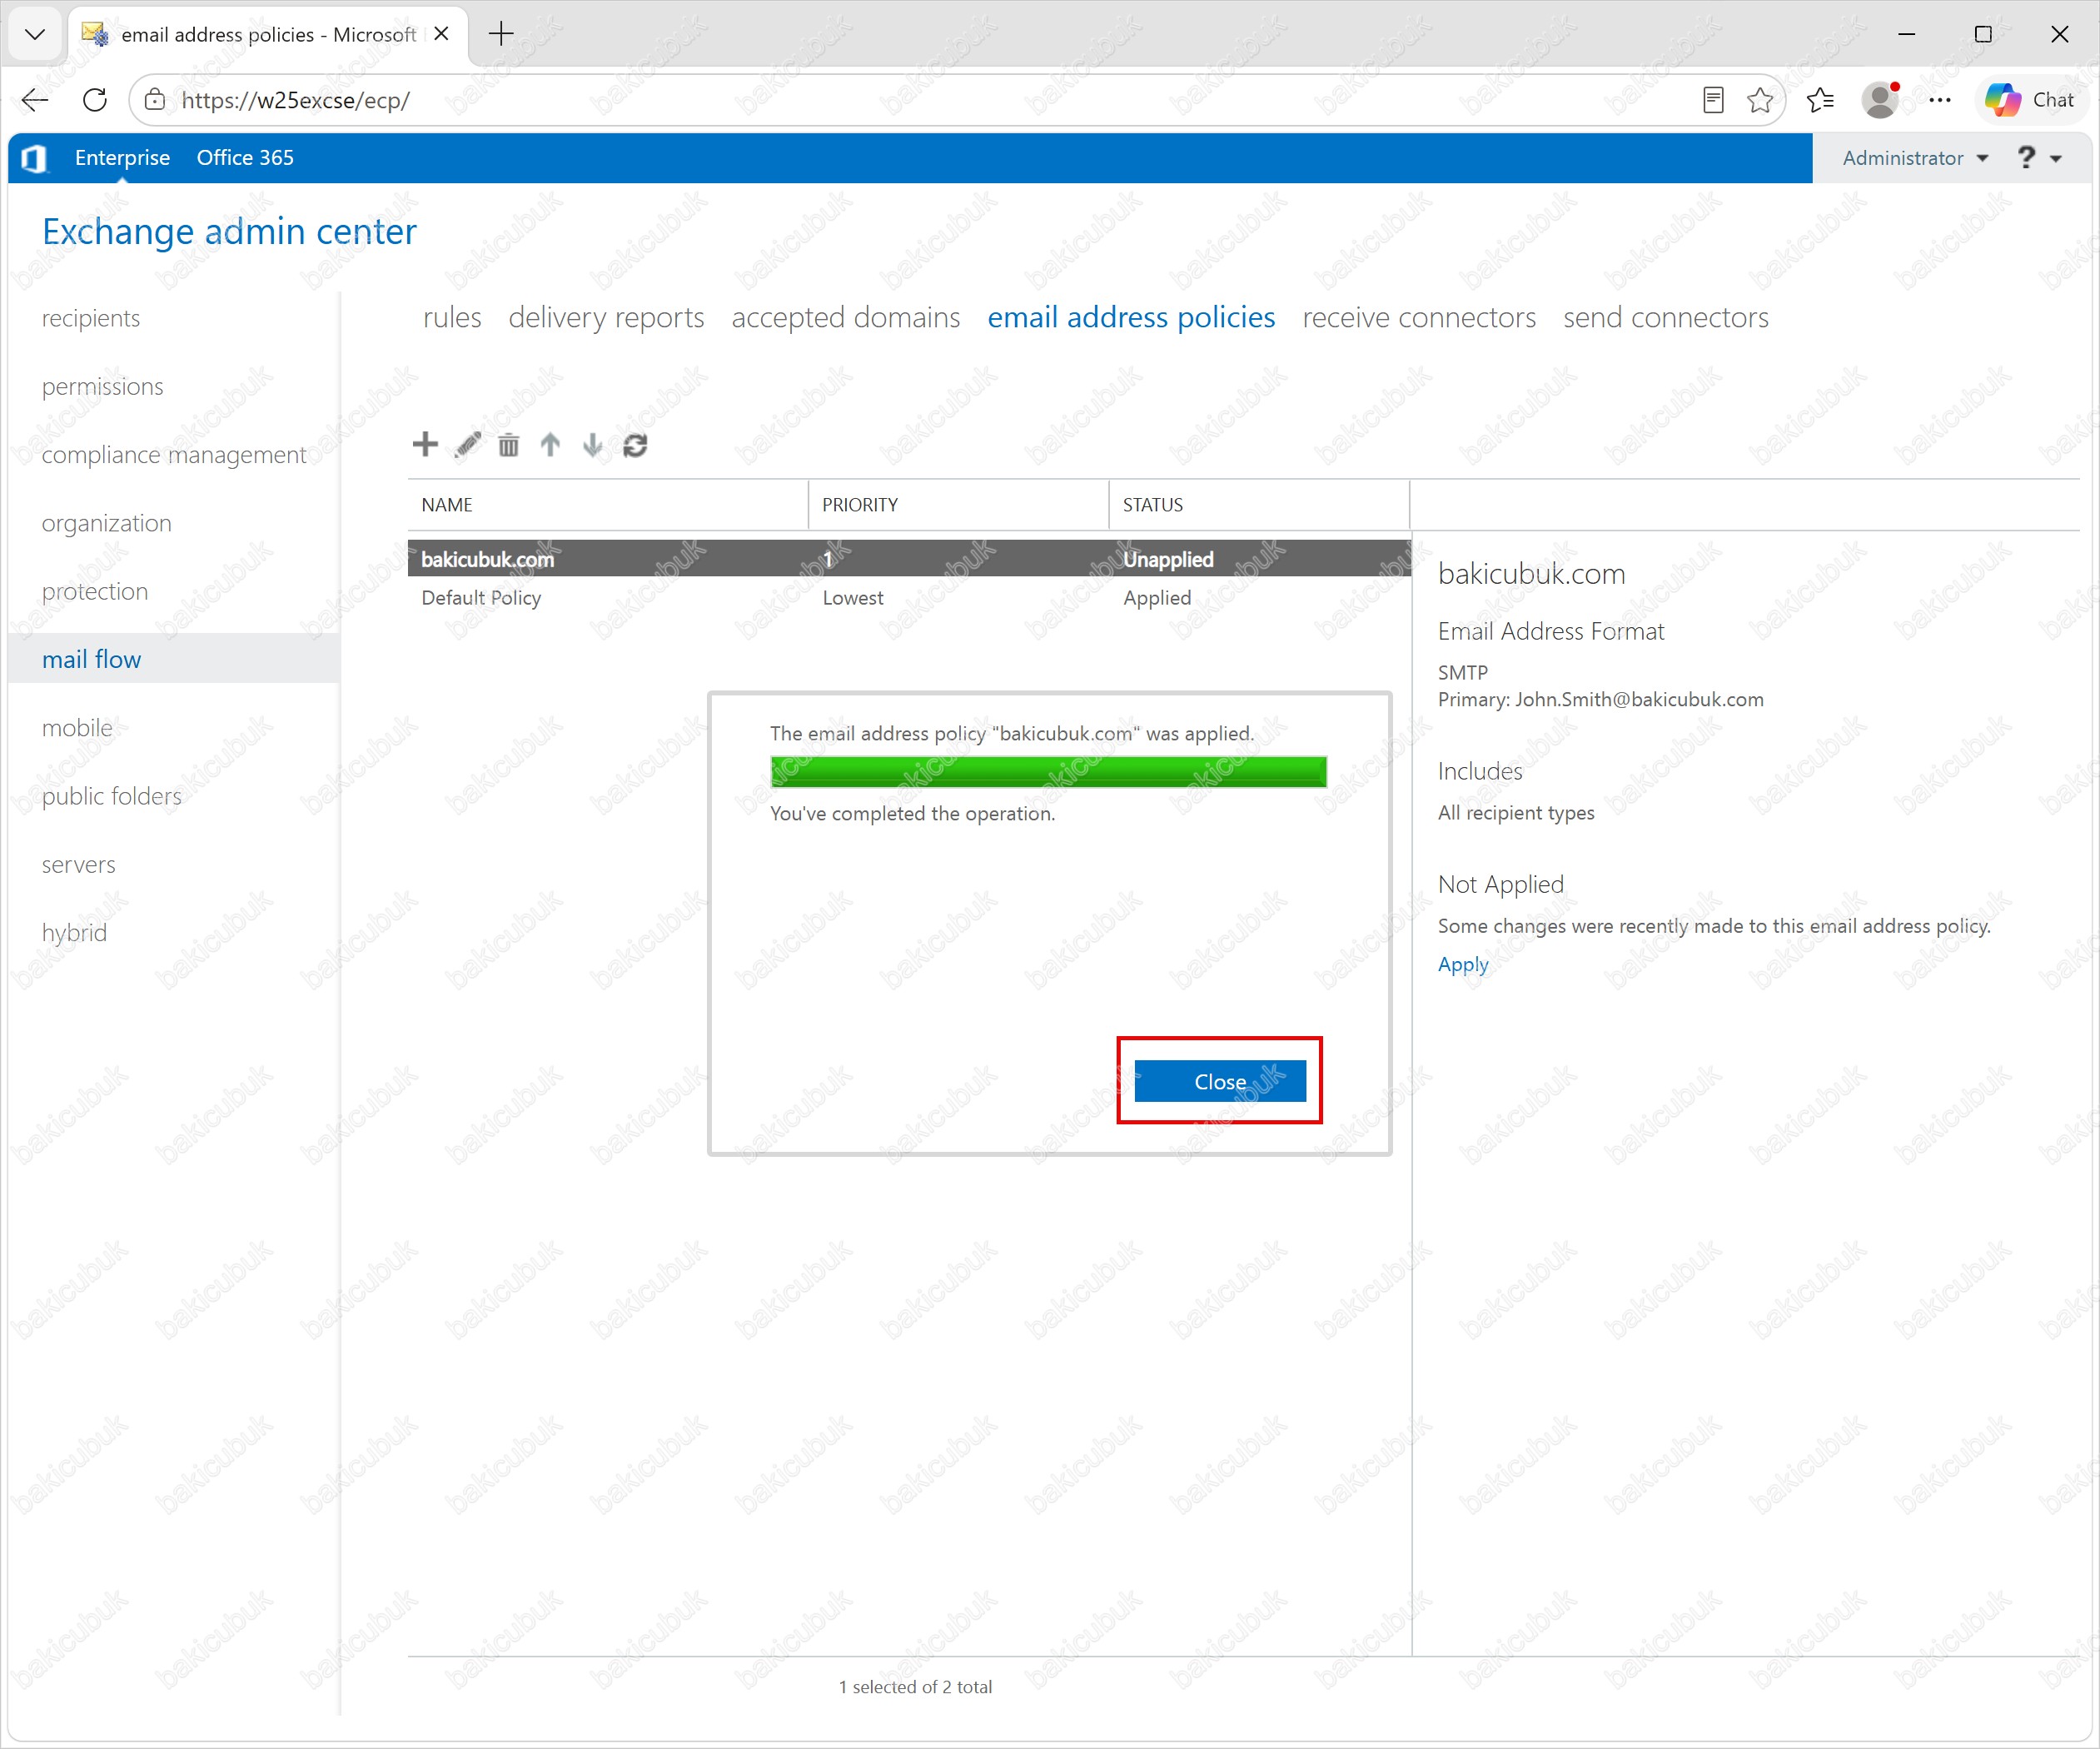Open browser settings and more menu
The width and height of the screenshot is (2100, 1749).
coord(1940,100)
